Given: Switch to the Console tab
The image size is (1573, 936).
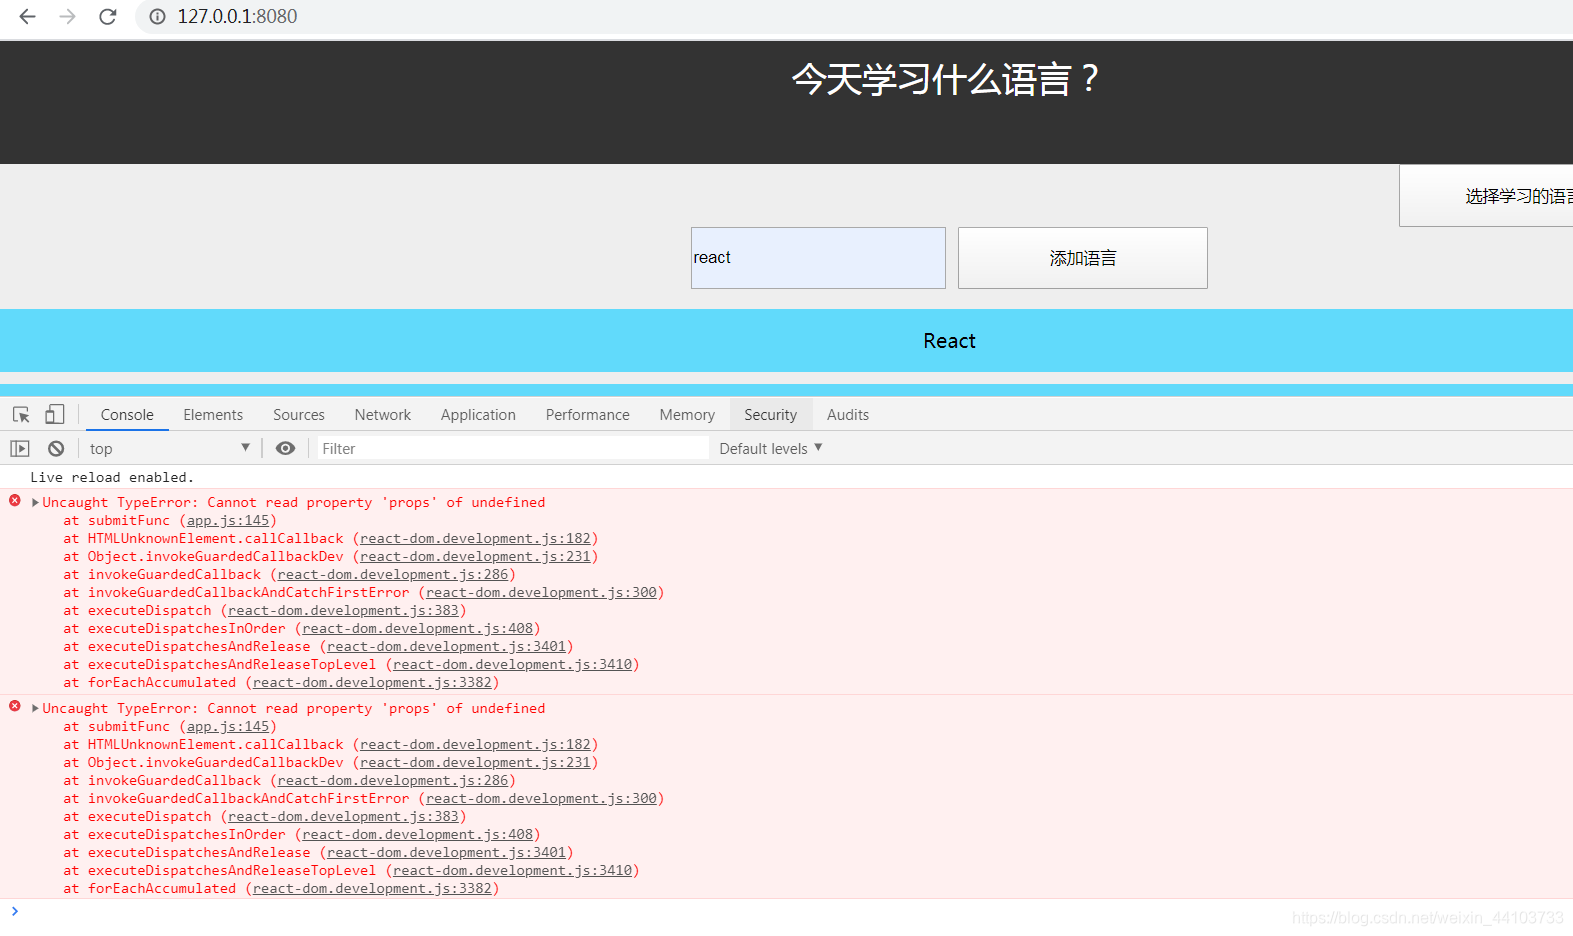Looking at the screenshot, I should 127,414.
